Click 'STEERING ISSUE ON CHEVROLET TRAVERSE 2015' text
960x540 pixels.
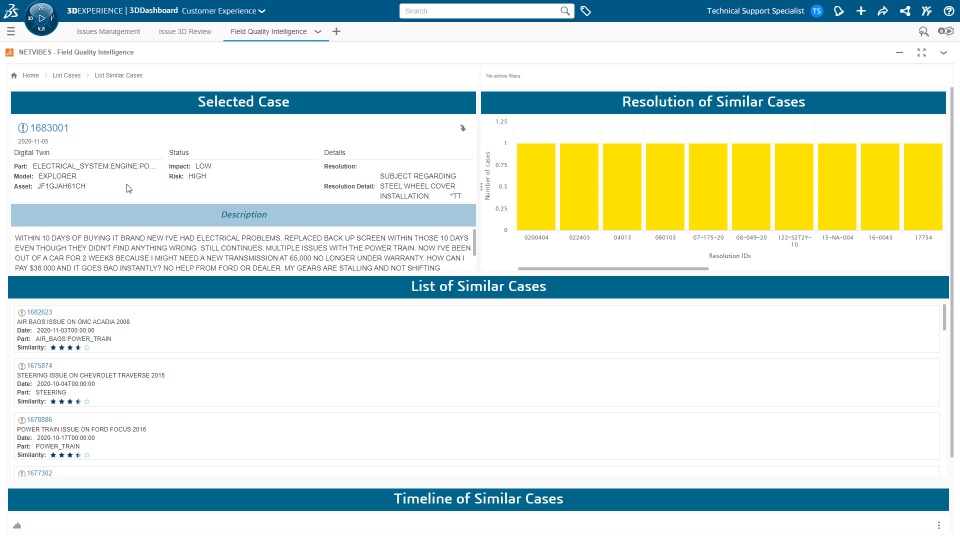(91, 375)
